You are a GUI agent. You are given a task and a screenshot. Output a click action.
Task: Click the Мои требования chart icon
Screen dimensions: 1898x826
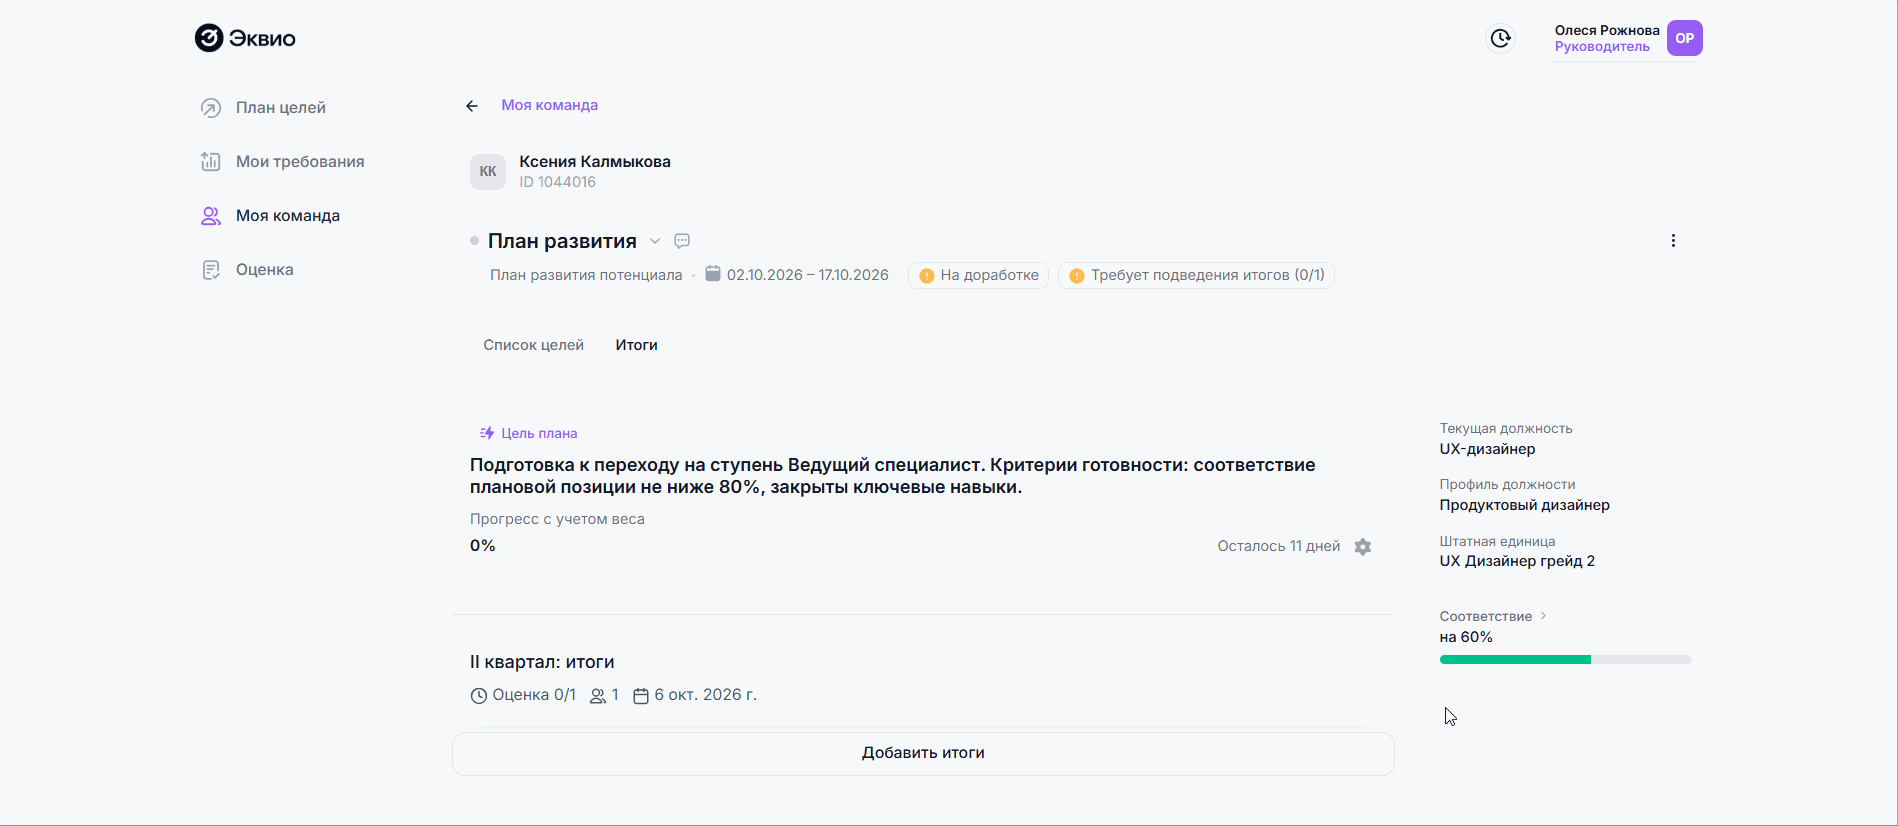click(211, 162)
